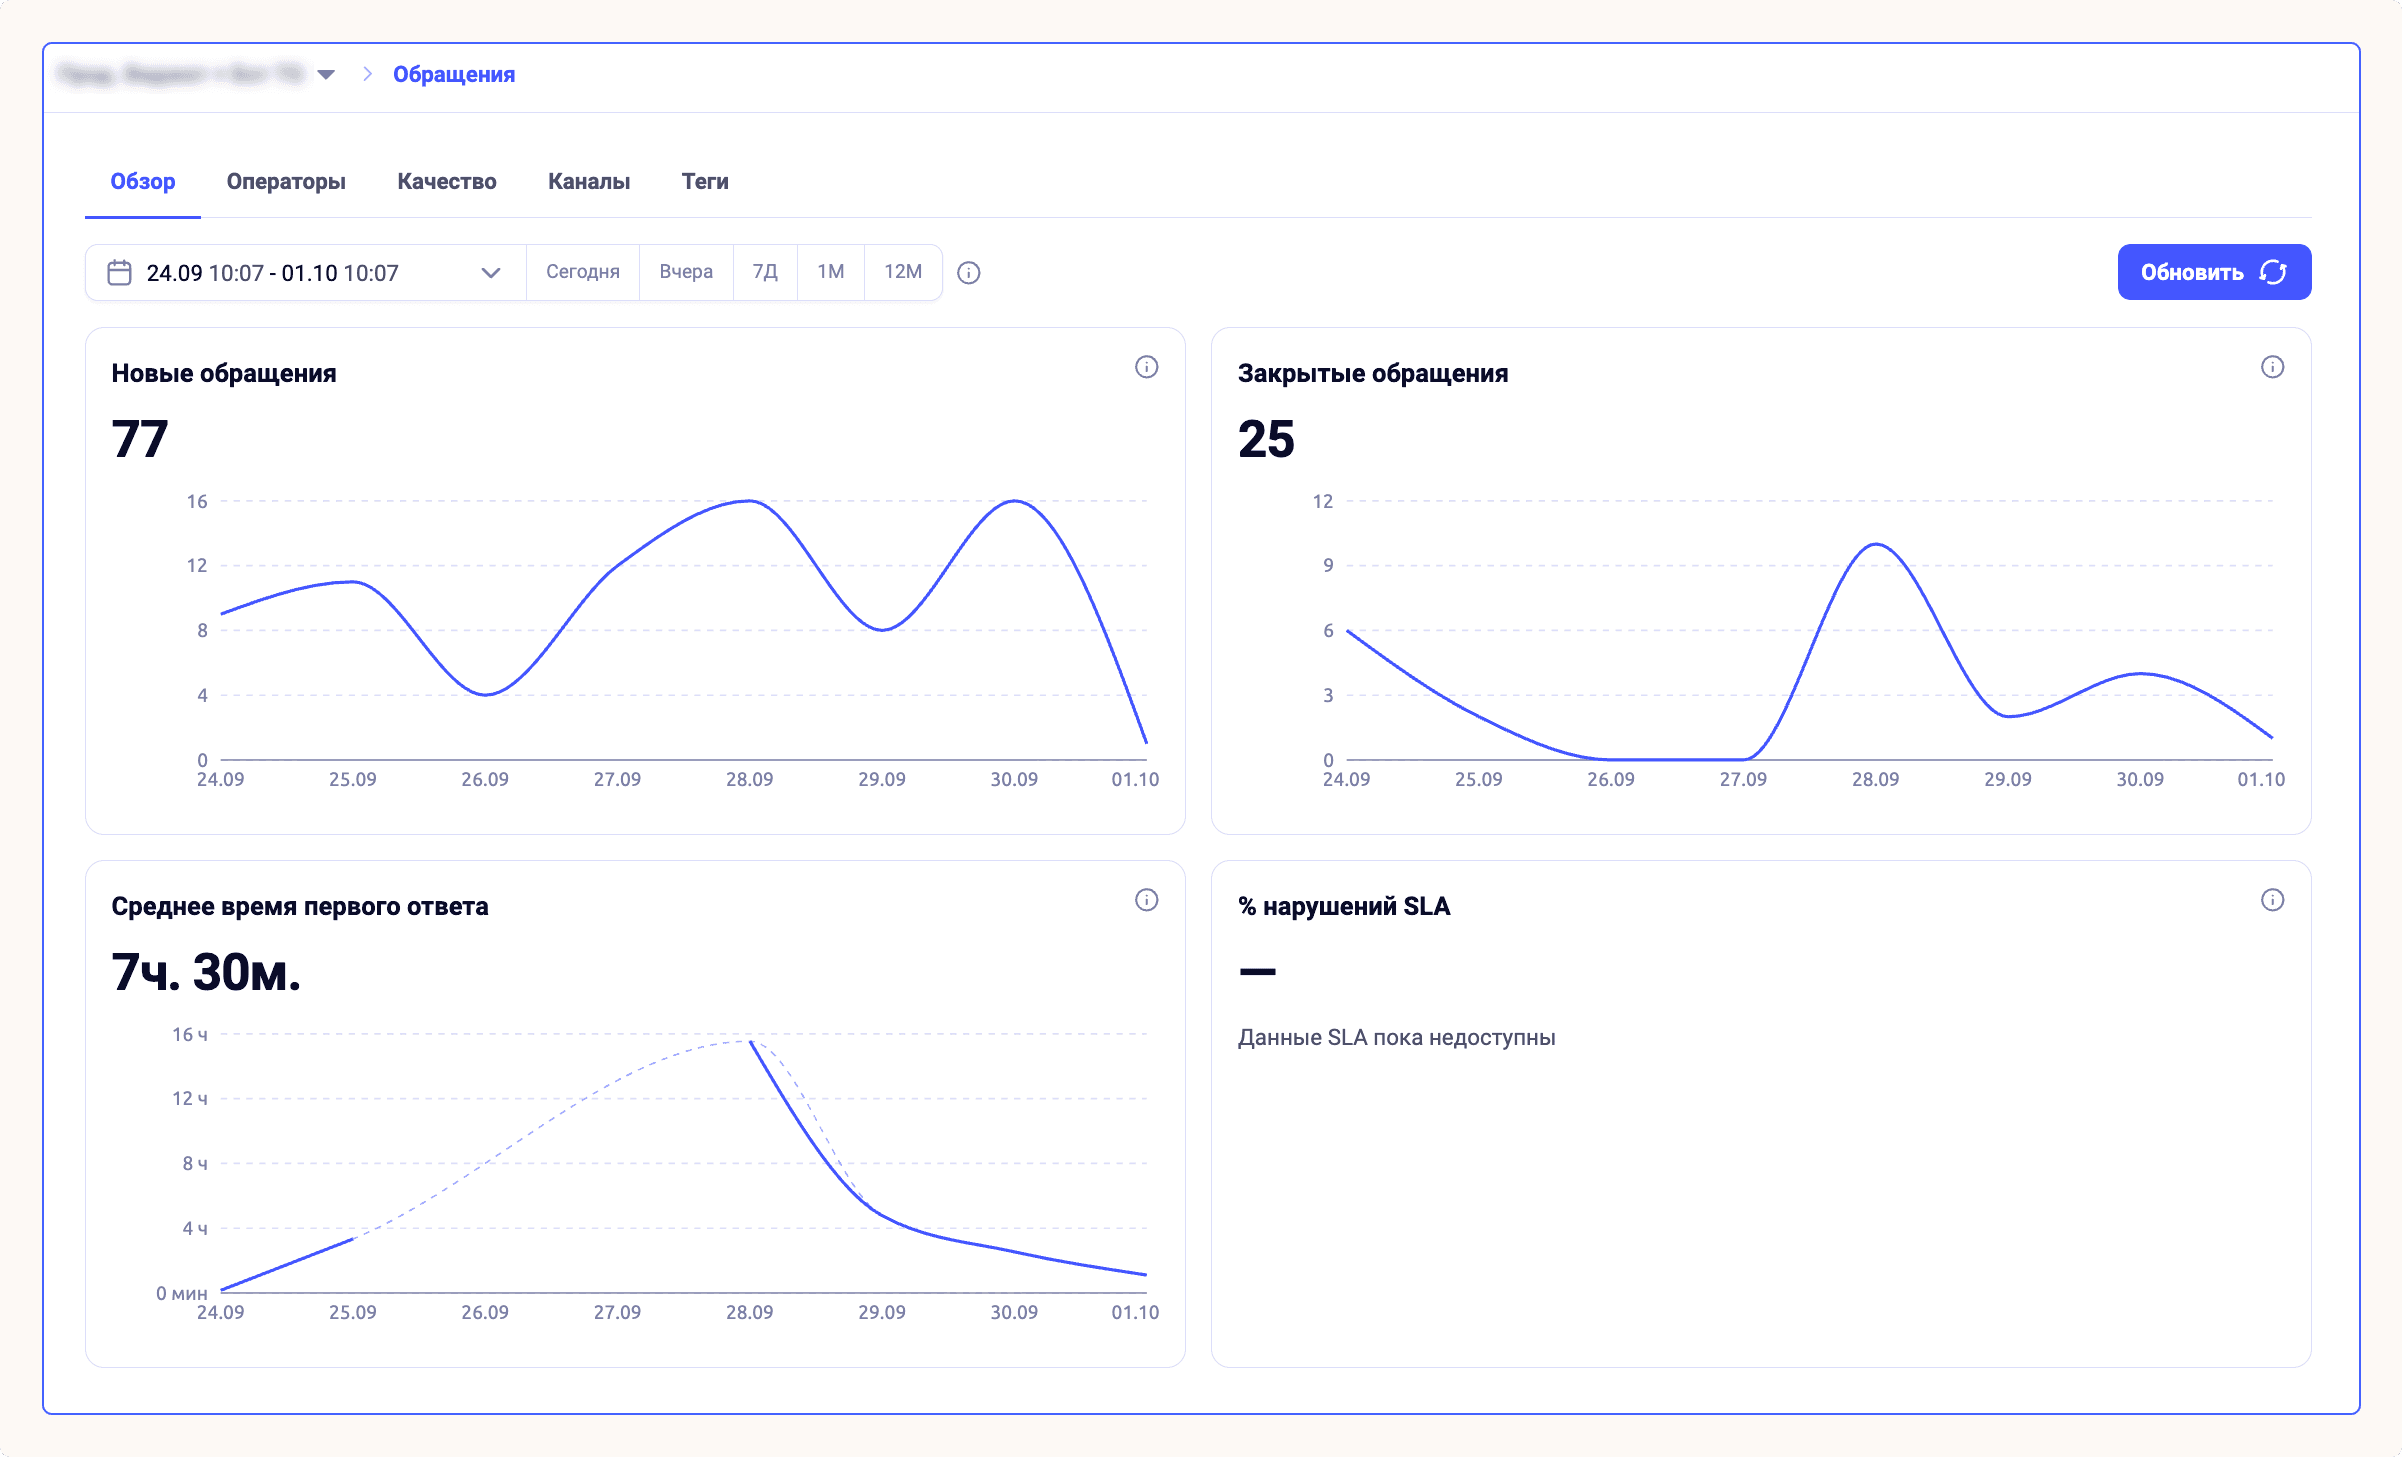Click info icon next to 12М period

click(x=968, y=273)
